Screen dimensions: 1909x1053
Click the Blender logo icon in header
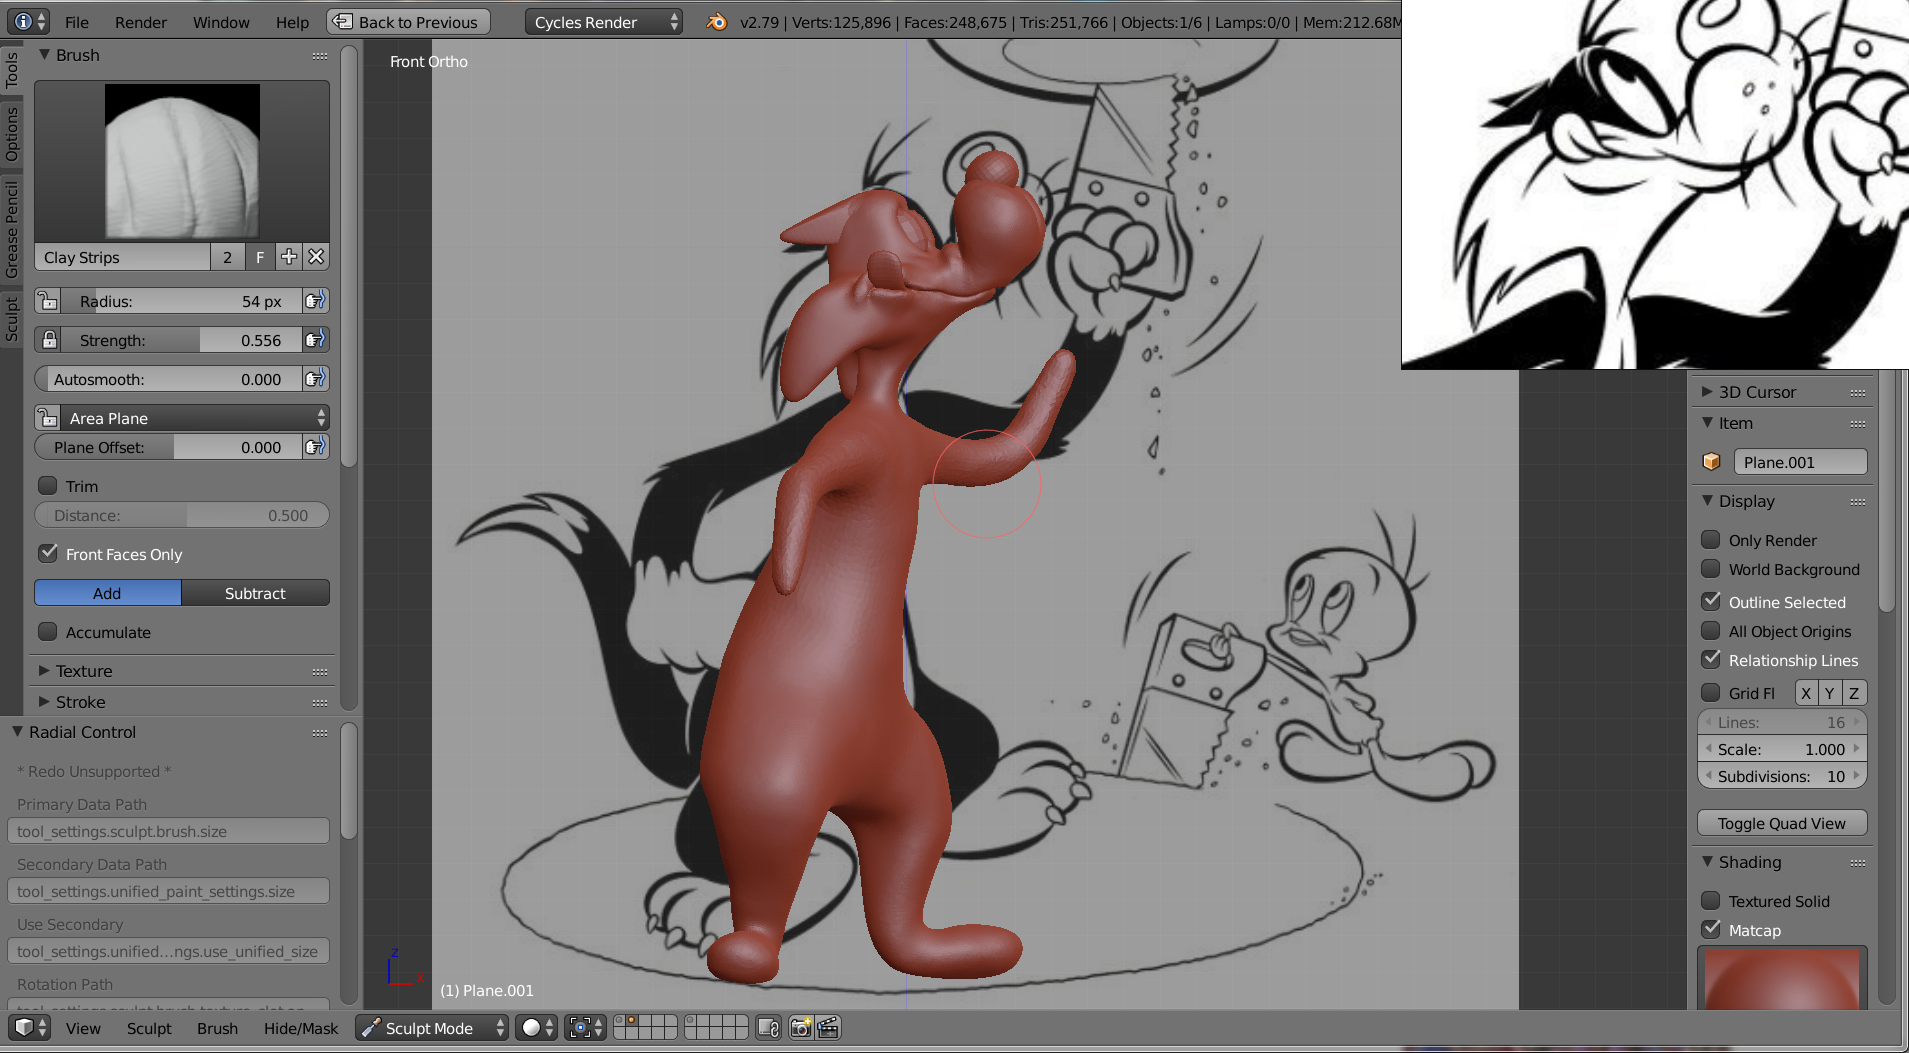tap(716, 22)
